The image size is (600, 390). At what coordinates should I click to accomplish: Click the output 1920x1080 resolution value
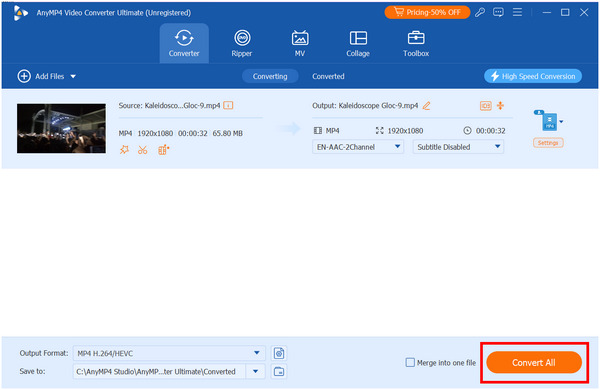(x=405, y=131)
